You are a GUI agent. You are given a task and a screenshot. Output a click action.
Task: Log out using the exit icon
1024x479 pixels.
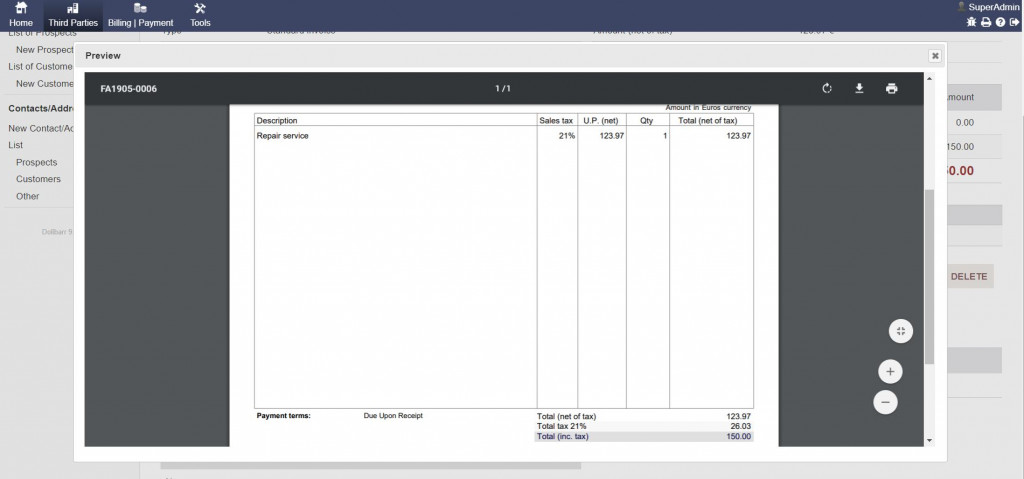(1014, 22)
